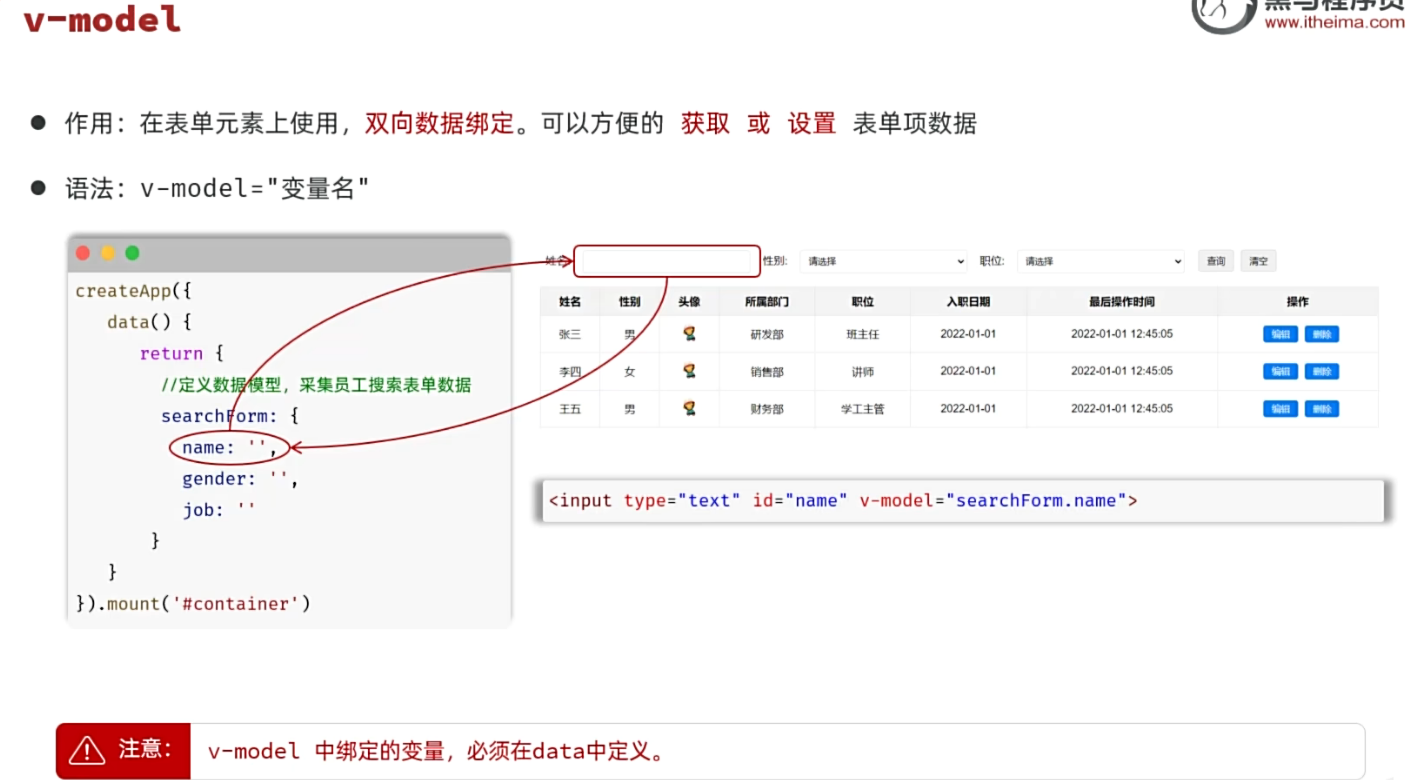Image resolution: width=1411 pixels, height=780 pixels.
Task: Click 编辑 in 李四's row
Action: (1279, 371)
